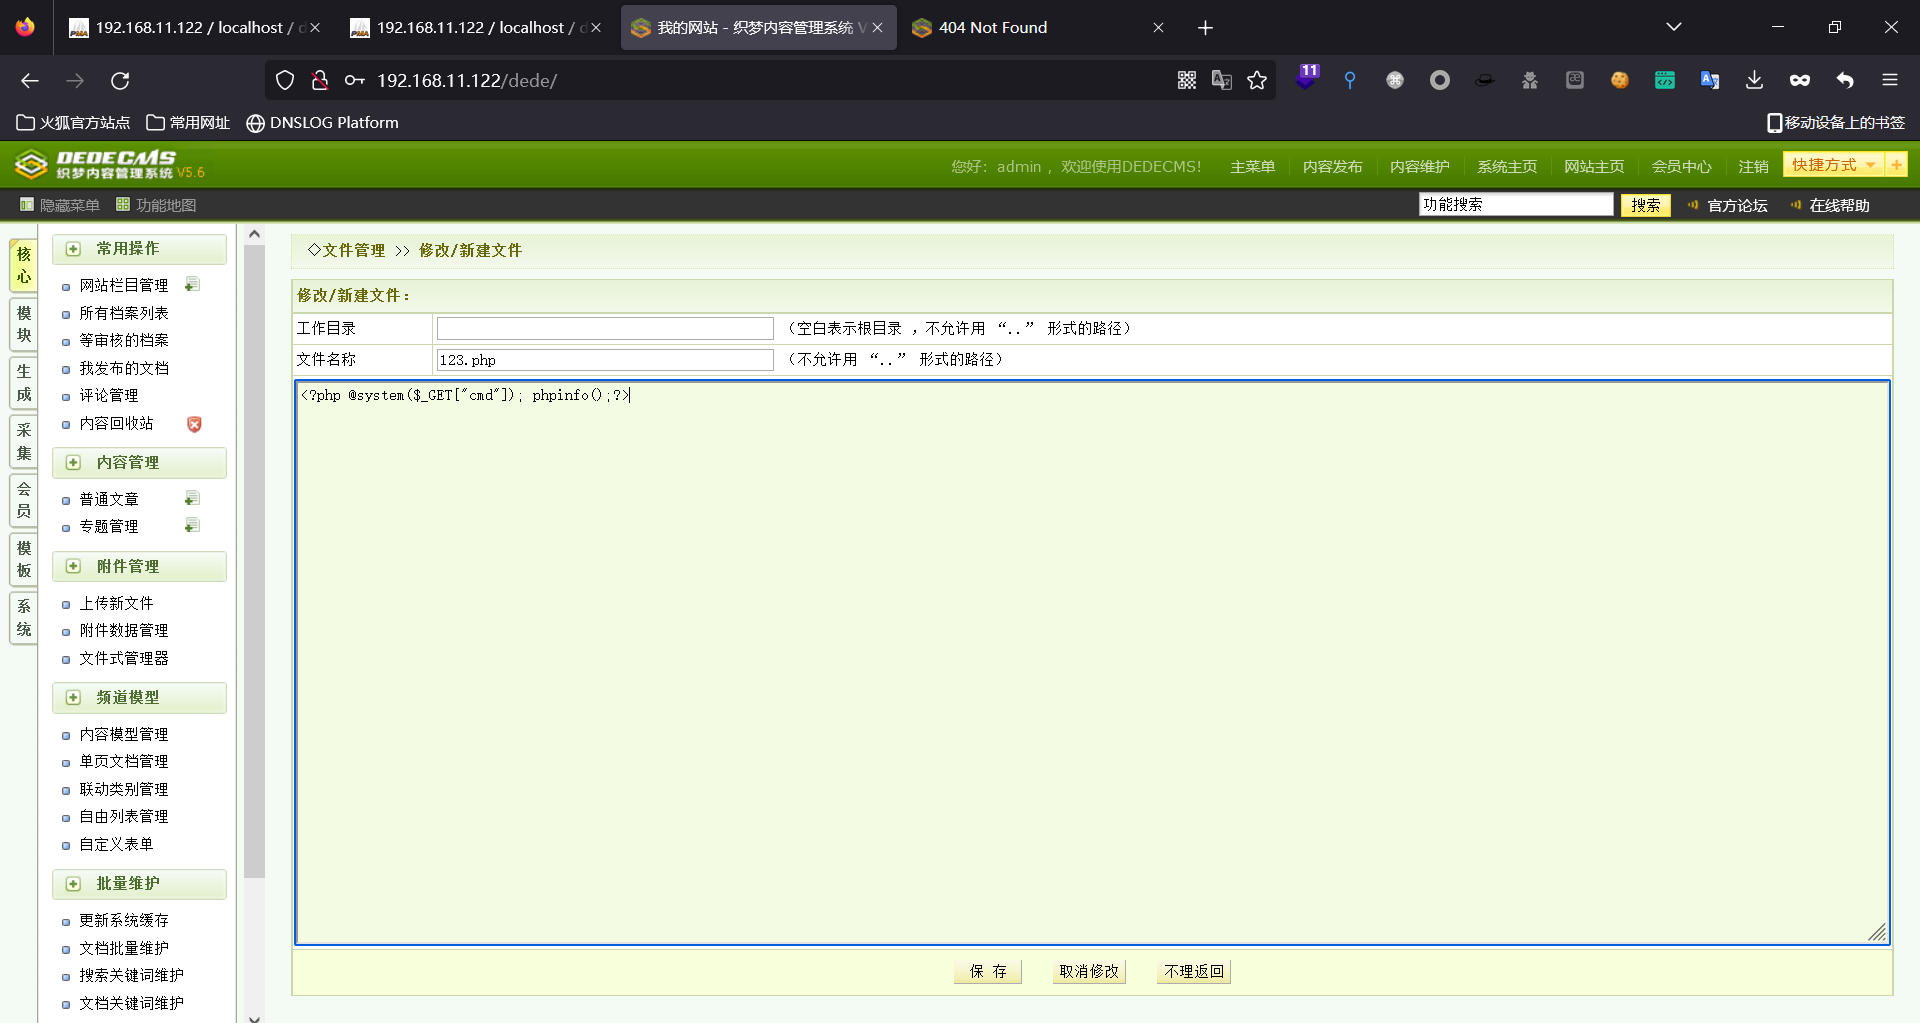Viewport: 1920px width, 1023px height.
Task: Go to 网站主页
Action: pyautogui.click(x=1594, y=167)
